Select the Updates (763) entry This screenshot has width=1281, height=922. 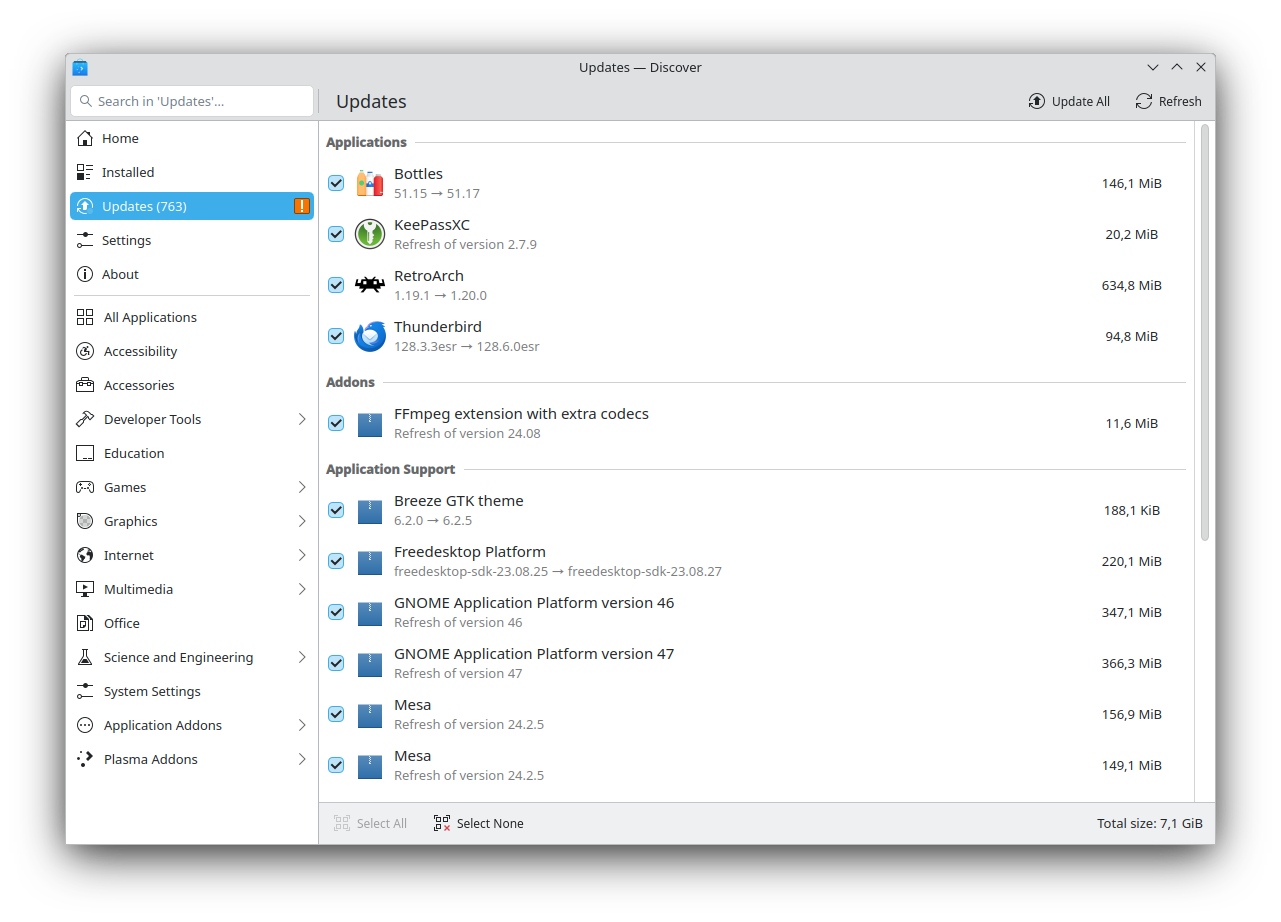pyautogui.click(x=192, y=206)
